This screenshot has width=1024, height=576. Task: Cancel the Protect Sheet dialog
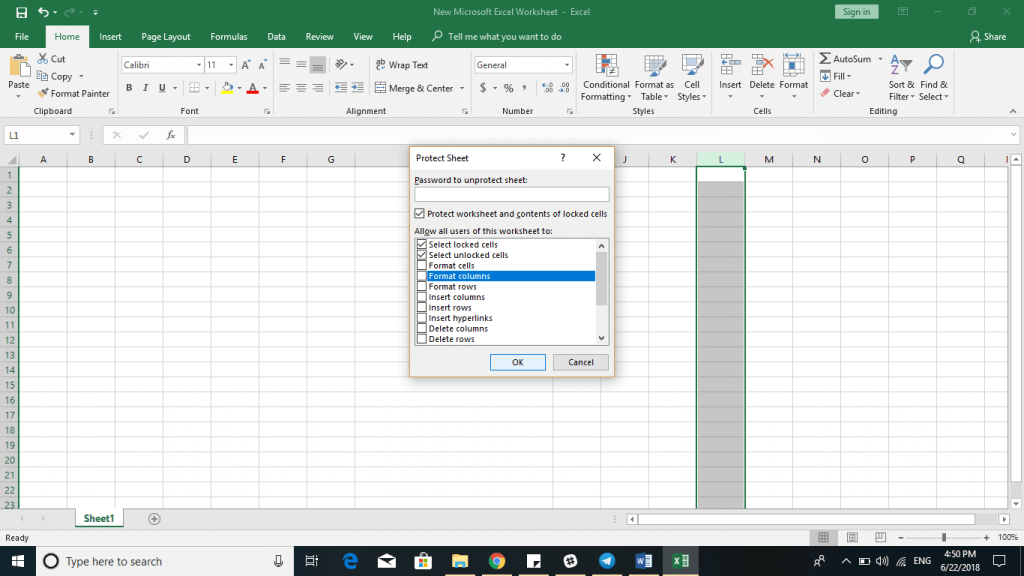(580, 362)
